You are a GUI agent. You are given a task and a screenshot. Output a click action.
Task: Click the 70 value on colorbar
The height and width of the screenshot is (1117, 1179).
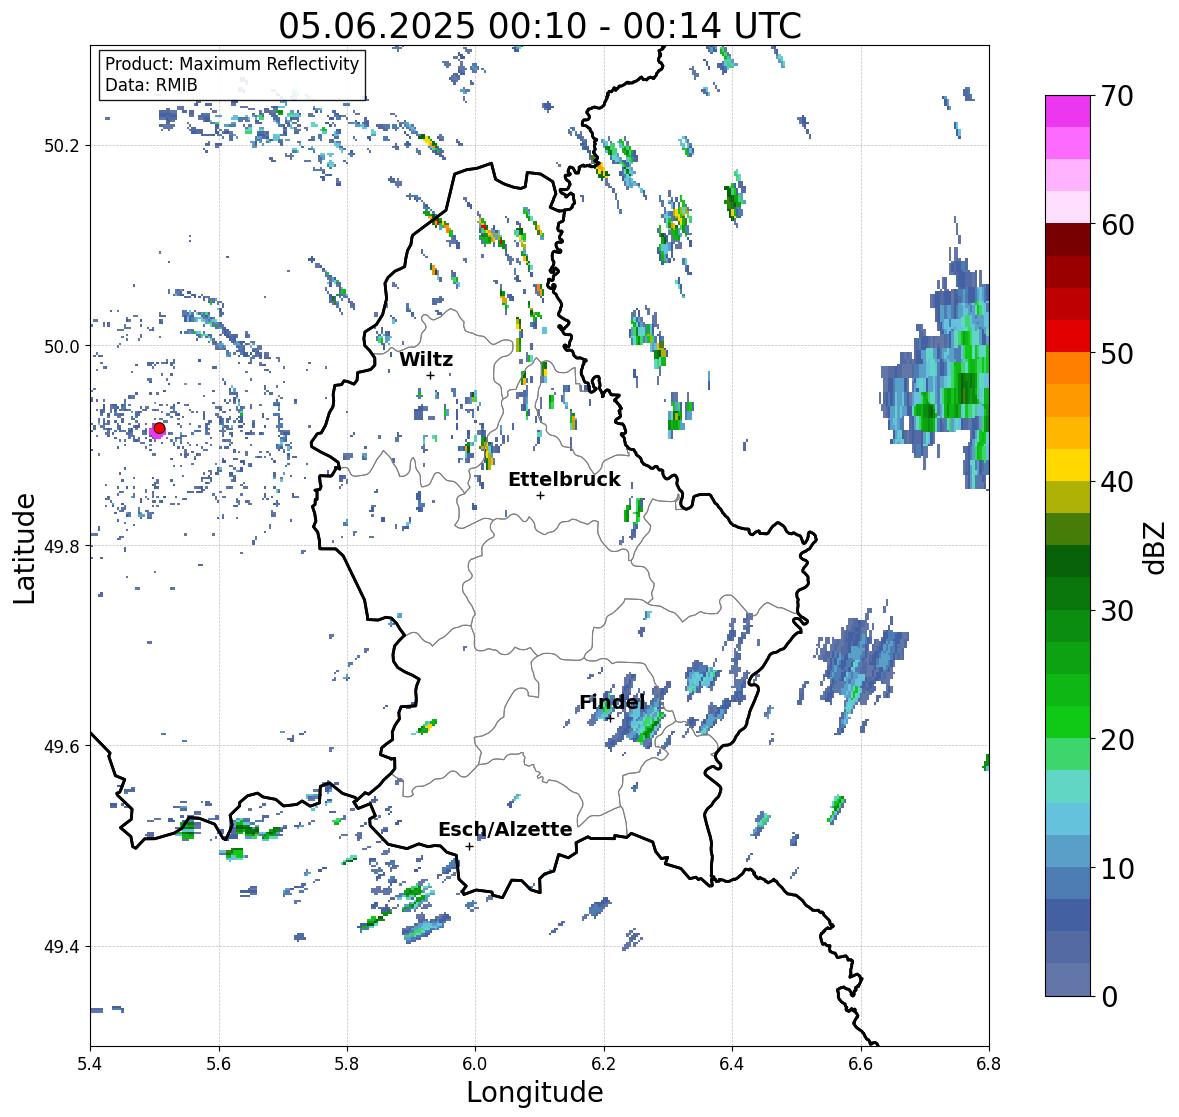[1117, 96]
